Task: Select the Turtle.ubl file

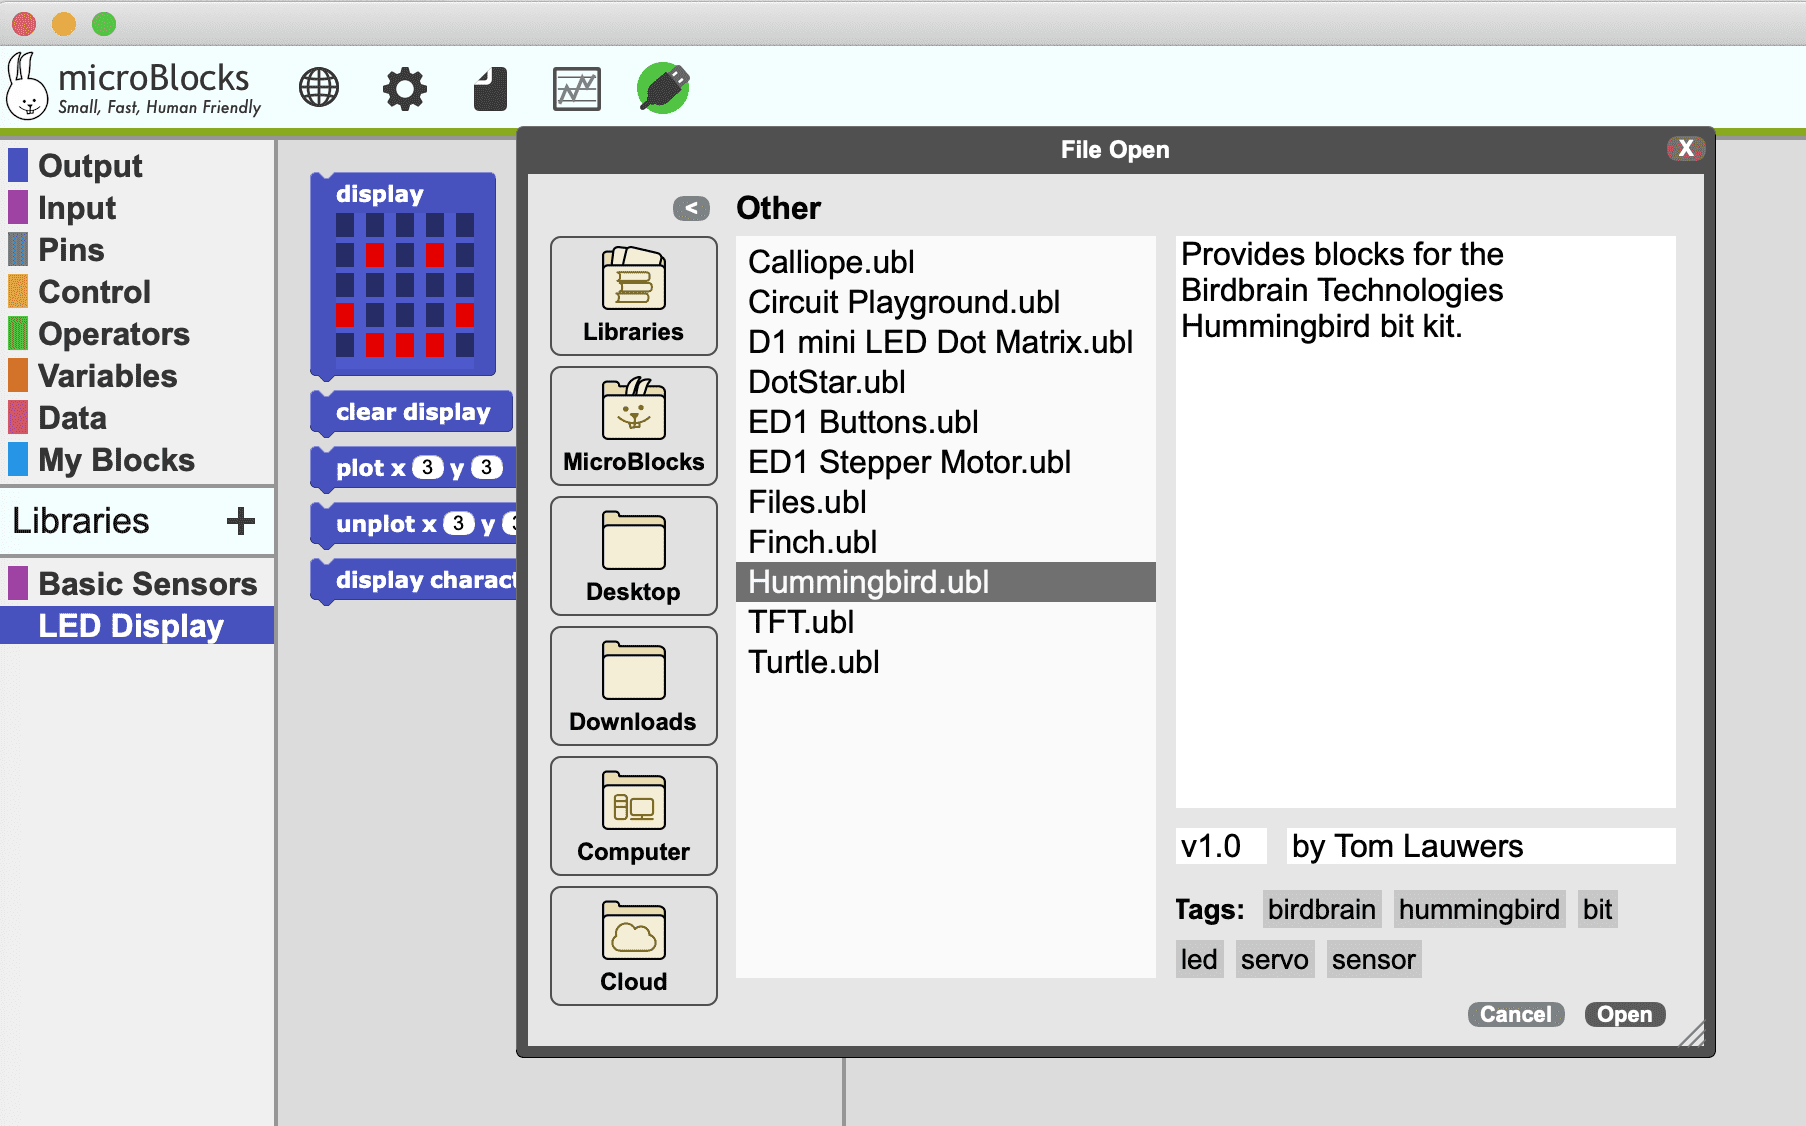Action: tap(814, 662)
